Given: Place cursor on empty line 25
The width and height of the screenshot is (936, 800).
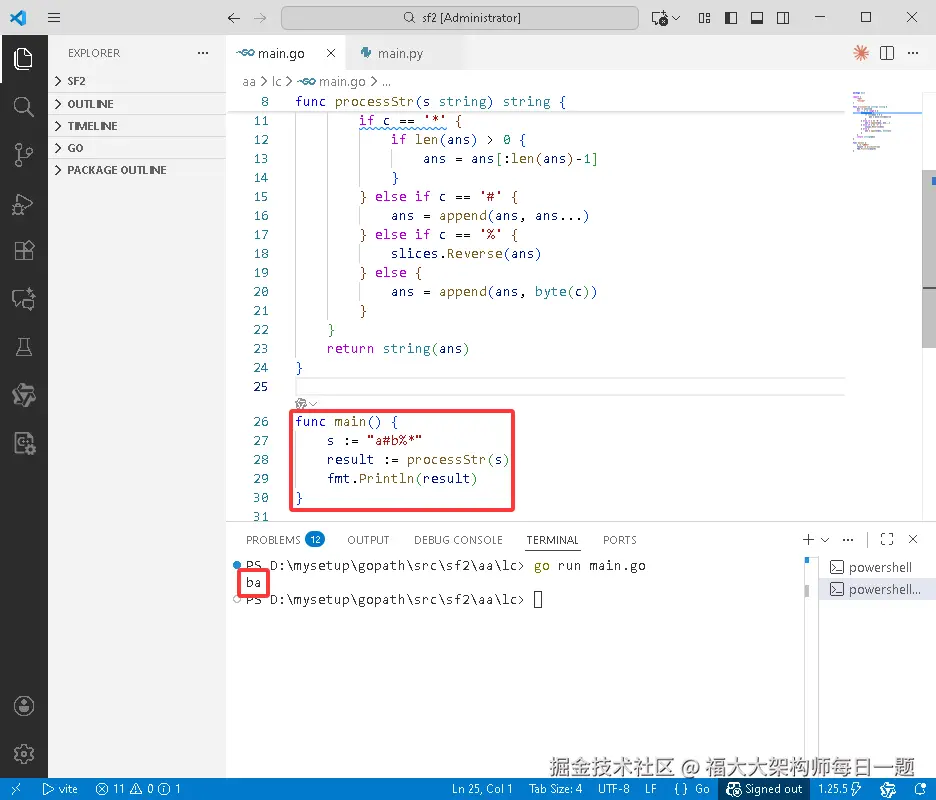Looking at the screenshot, I should [570, 386].
